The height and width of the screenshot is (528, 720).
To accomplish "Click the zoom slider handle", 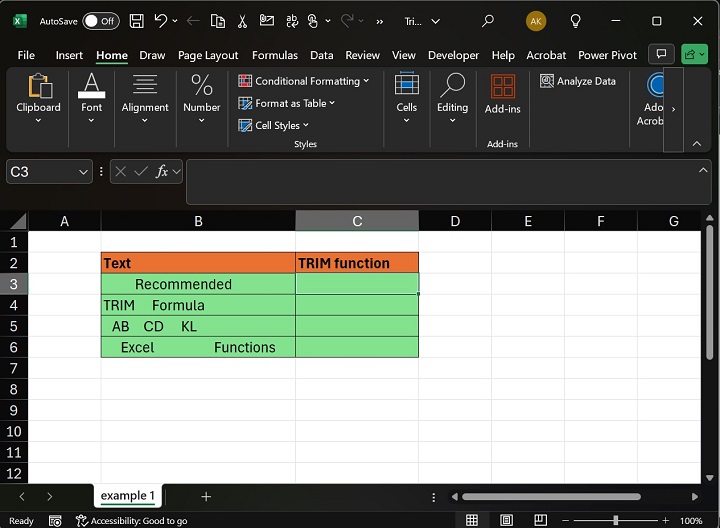I will 615,520.
